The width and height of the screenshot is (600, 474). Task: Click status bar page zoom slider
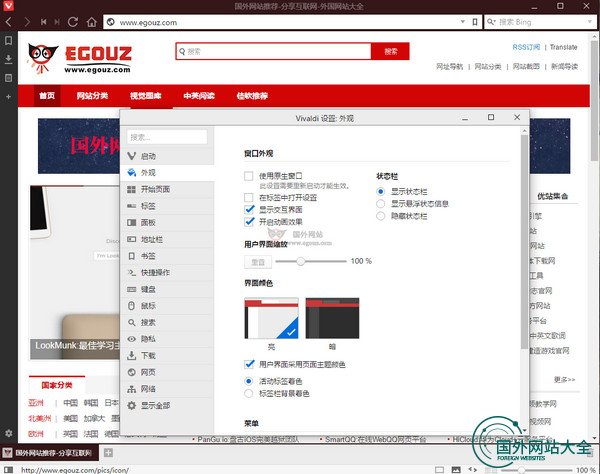point(536,470)
